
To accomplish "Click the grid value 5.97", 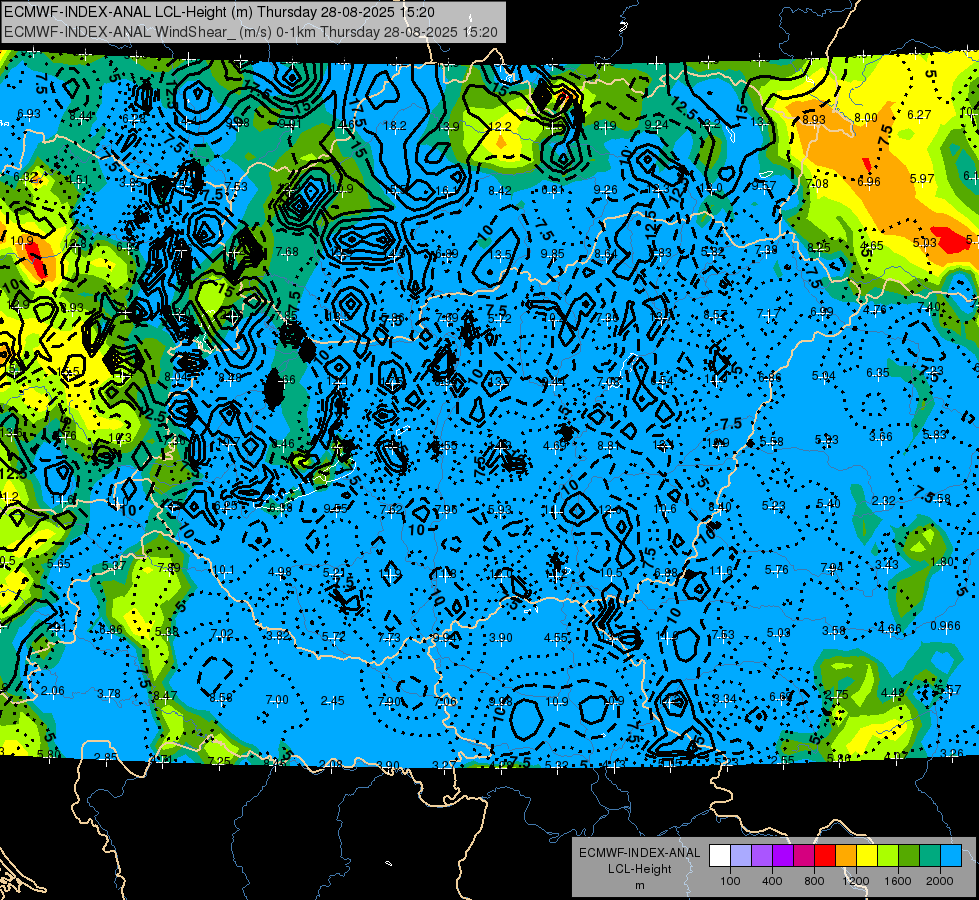I will [x=922, y=179].
